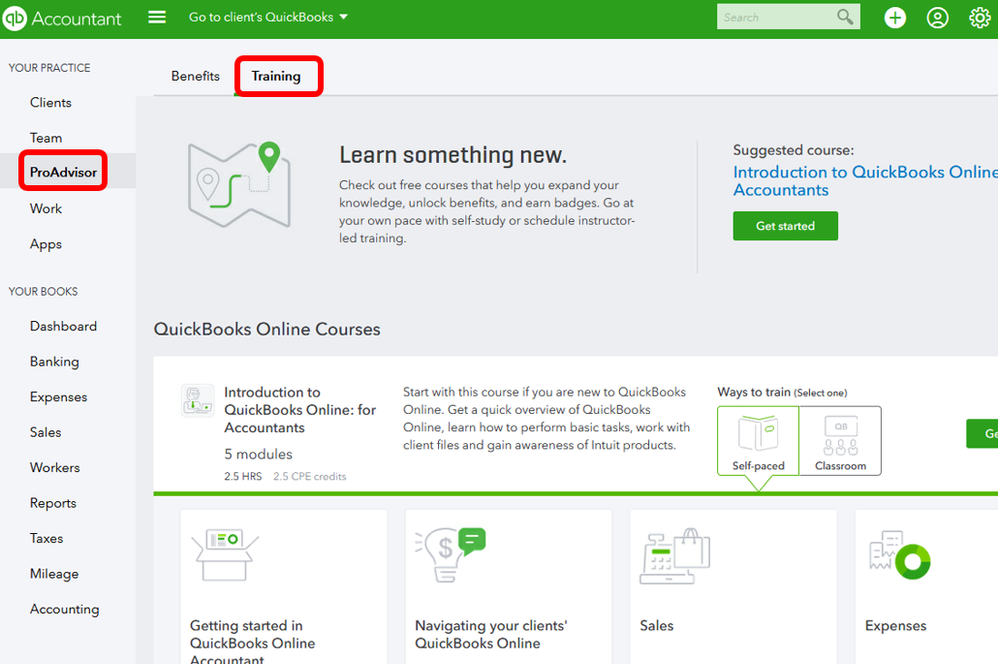This screenshot has width=998, height=664.
Task: Open Accounting in the sidebar
Action: point(64,609)
